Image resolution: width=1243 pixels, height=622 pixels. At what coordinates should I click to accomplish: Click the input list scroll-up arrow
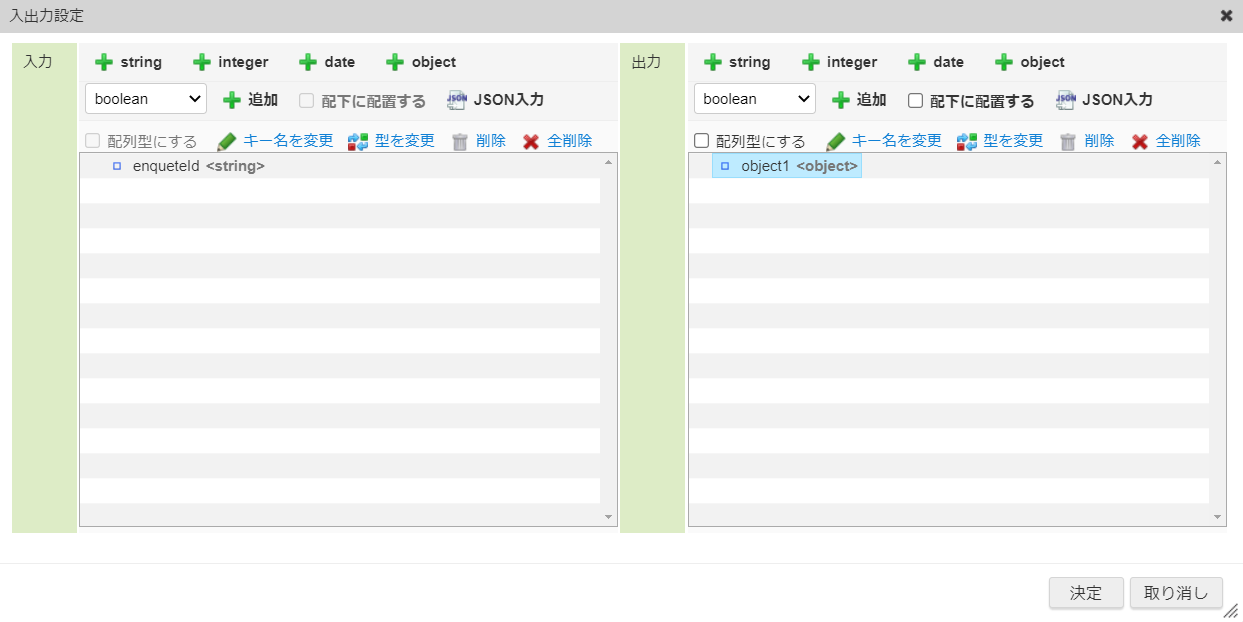(609, 161)
